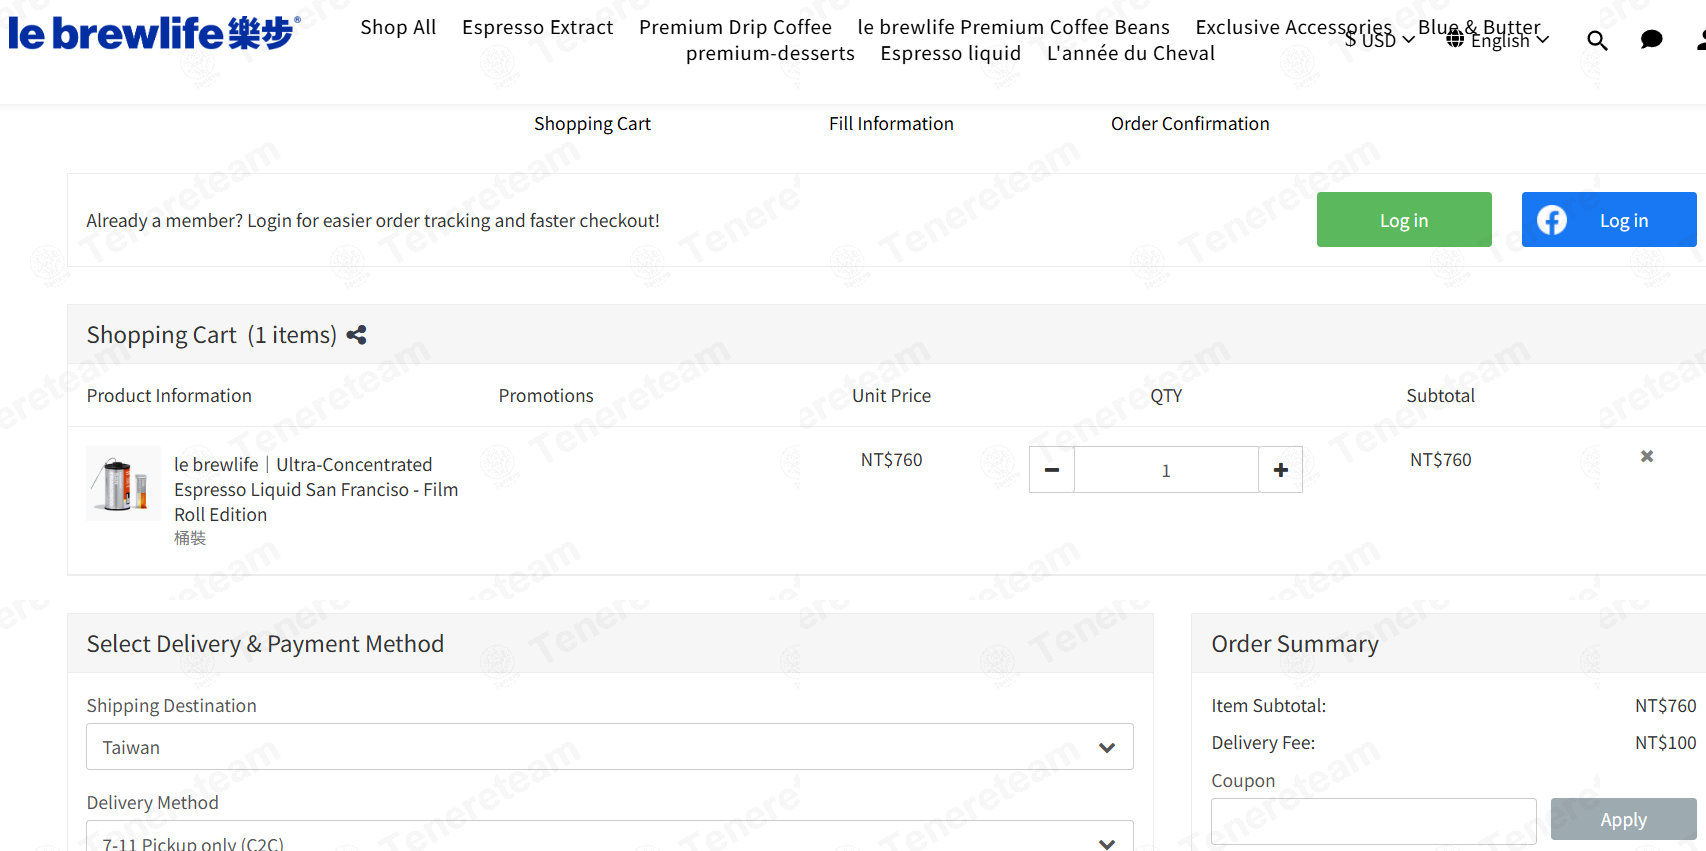Image resolution: width=1706 pixels, height=851 pixels.
Task: Share the shopping cart via share icon
Action: pos(356,335)
